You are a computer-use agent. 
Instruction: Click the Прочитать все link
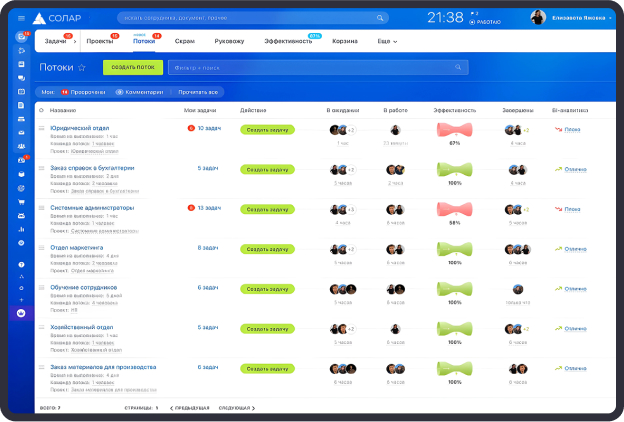pos(198,92)
